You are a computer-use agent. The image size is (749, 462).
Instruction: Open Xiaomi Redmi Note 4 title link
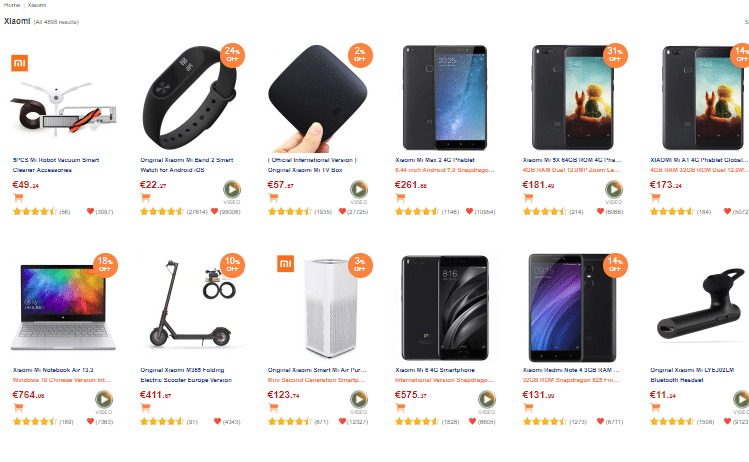[571, 370]
